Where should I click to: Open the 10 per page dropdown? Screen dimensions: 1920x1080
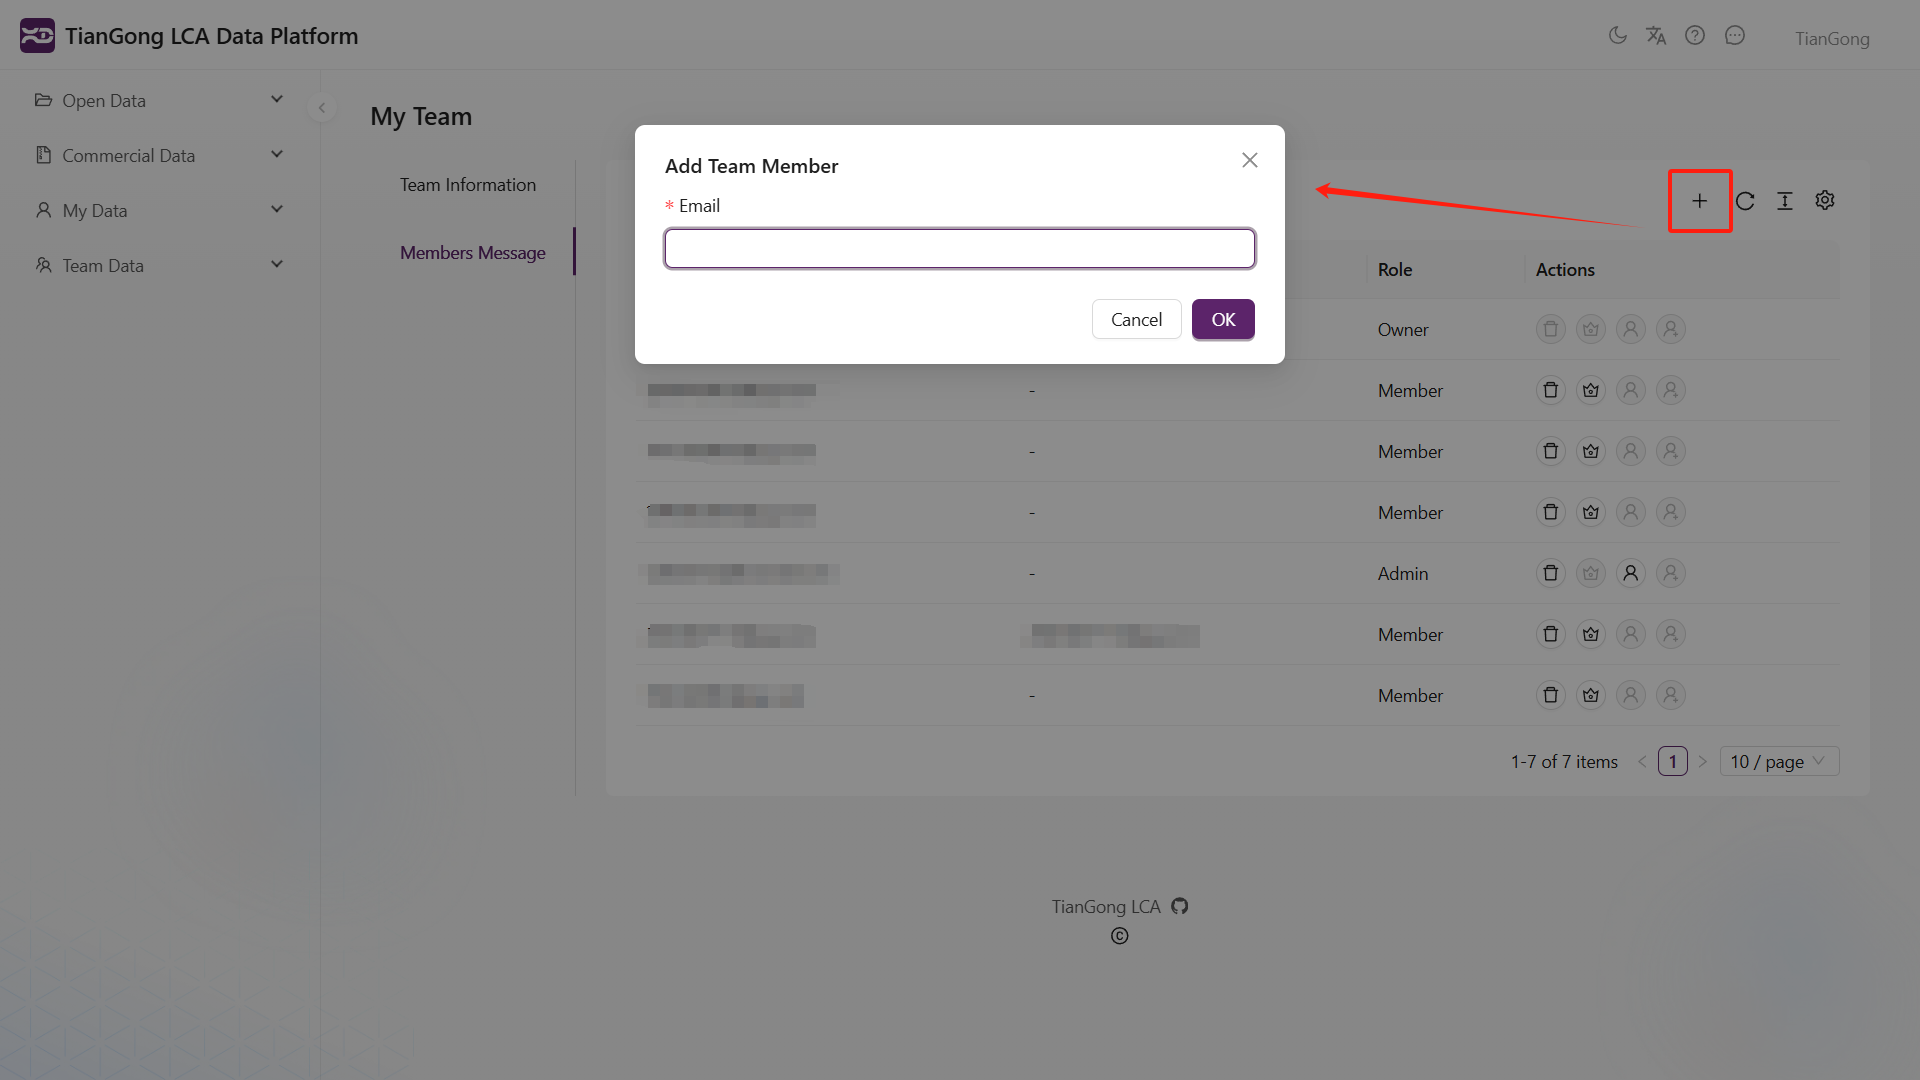(x=1779, y=761)
